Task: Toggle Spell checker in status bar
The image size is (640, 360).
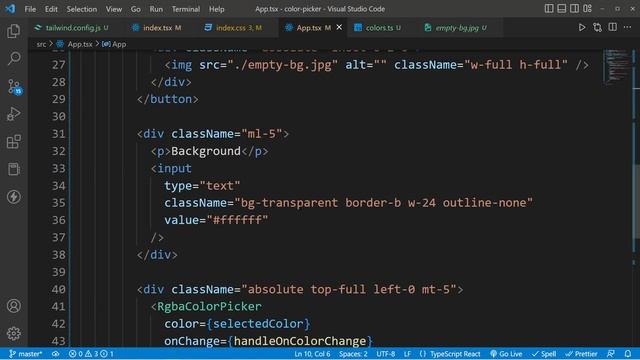Action: point(544,353)
